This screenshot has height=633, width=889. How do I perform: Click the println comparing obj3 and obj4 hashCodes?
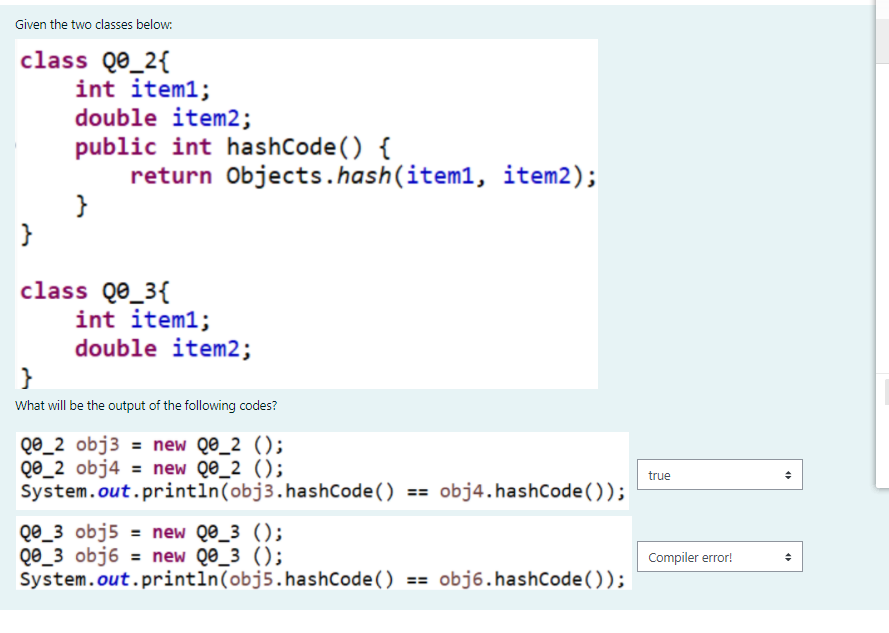(x=320, y=490)
